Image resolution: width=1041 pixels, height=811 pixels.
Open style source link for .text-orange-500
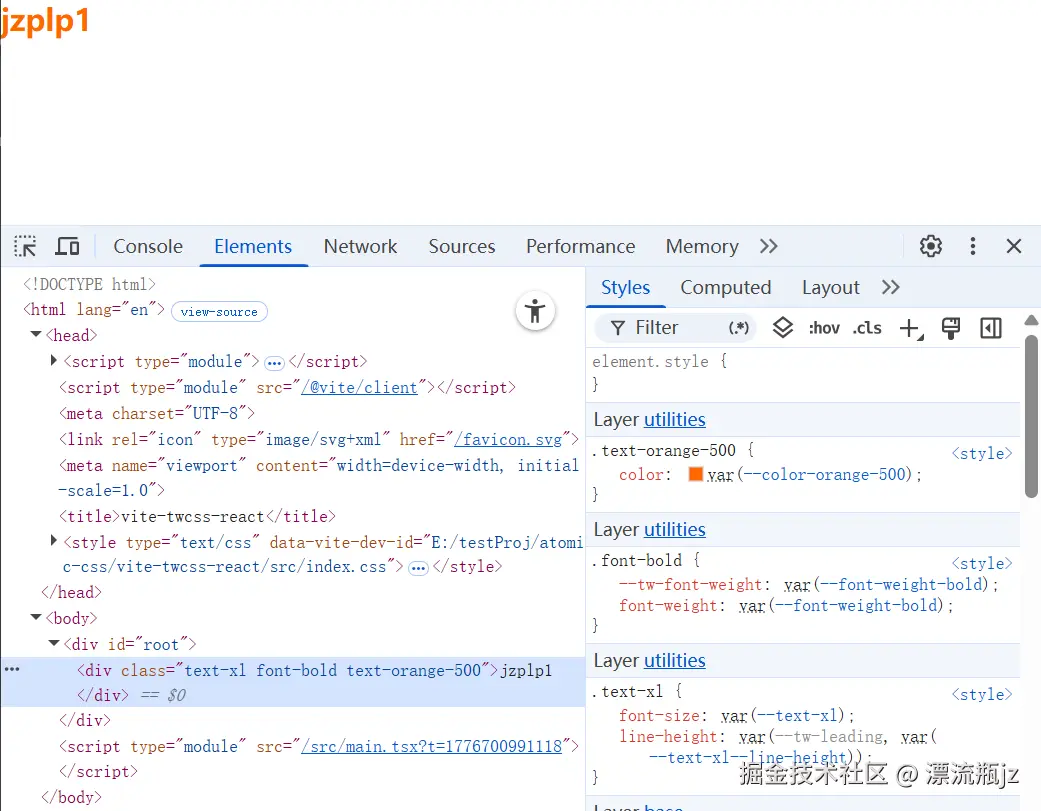[x=982, y=453]
